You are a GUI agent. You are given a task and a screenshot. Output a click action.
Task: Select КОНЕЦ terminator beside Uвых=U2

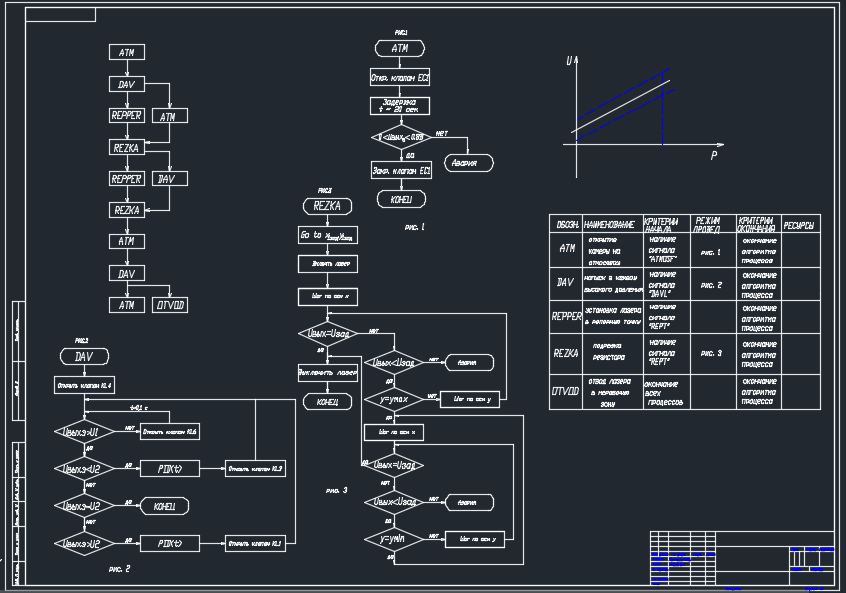click(165, 506)
